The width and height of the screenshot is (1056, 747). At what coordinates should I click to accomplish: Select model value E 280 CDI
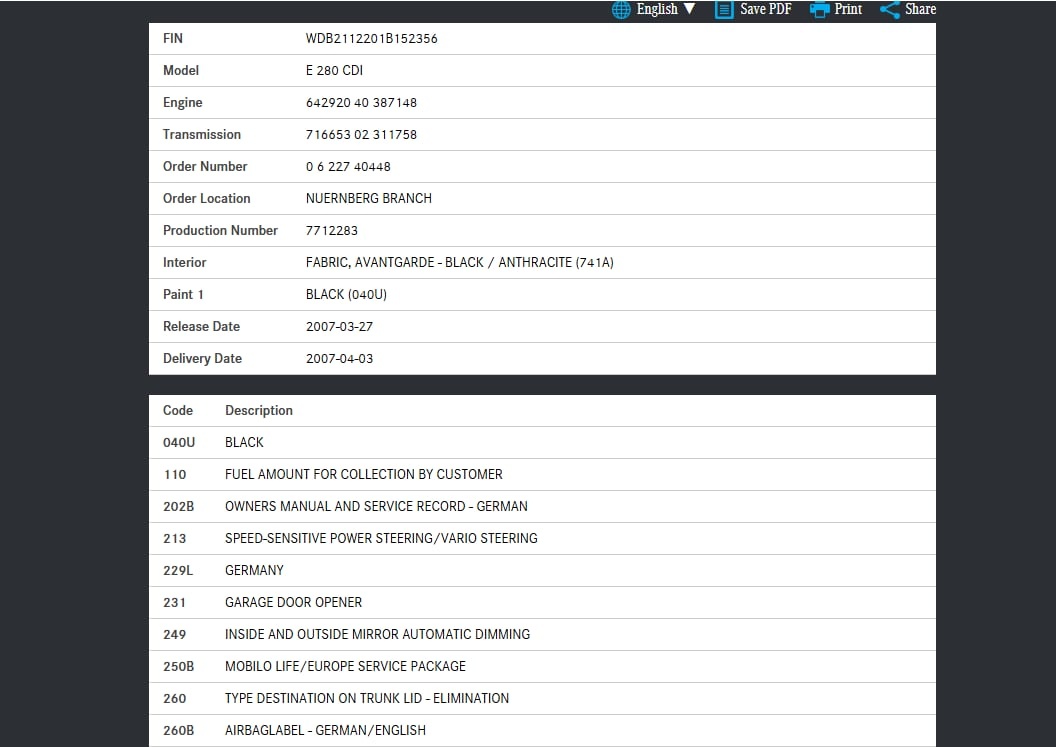pyautogui.click(x=334, y=70)
